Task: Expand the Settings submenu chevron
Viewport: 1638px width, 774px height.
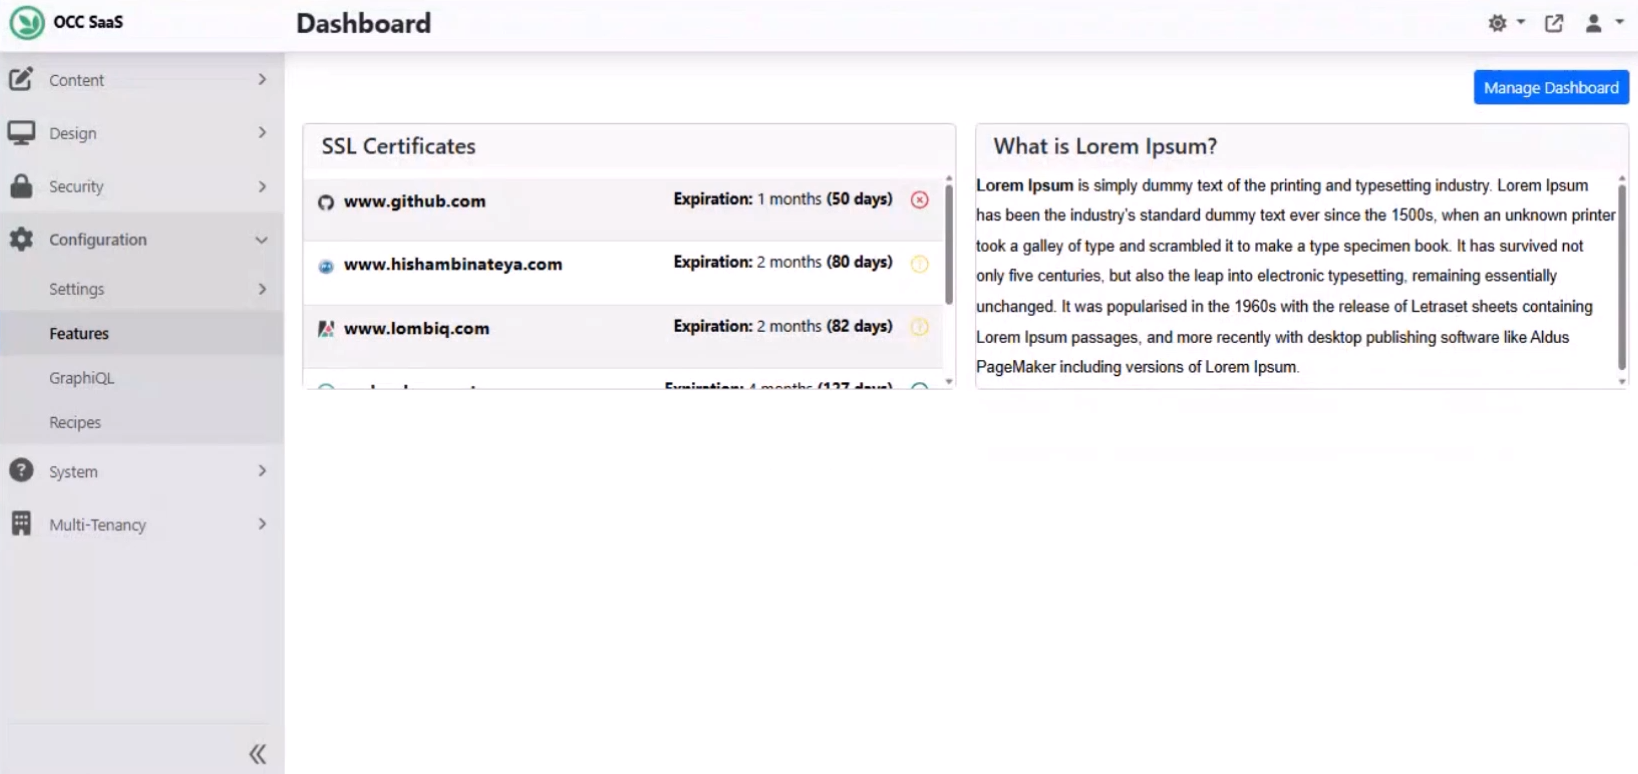Action: pyautogui.click(x=262, y=289)
